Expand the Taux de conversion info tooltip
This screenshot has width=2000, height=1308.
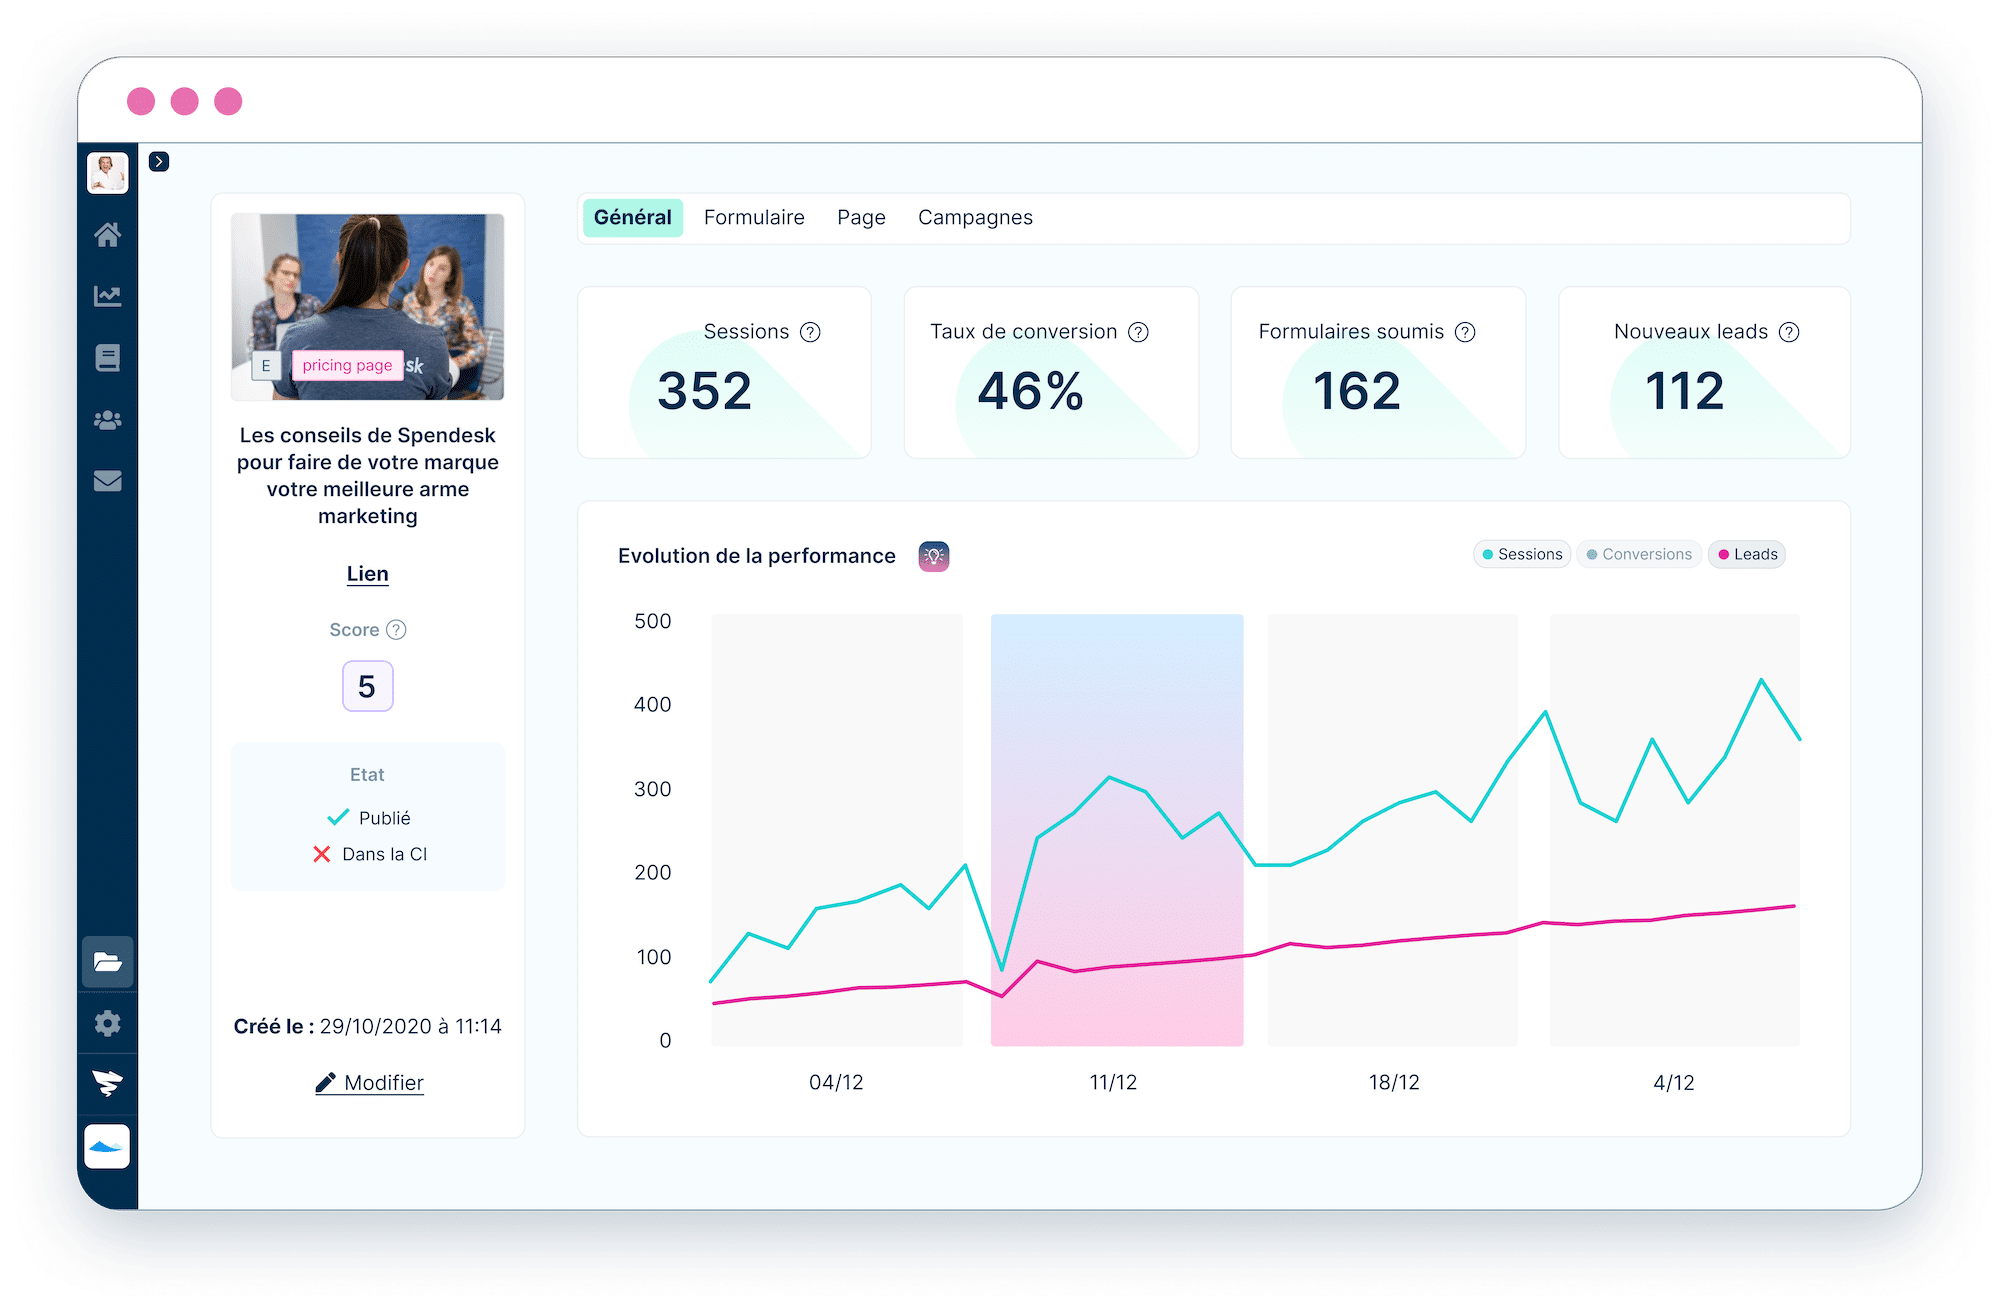pyautogui.click(x=1152, y=330)
